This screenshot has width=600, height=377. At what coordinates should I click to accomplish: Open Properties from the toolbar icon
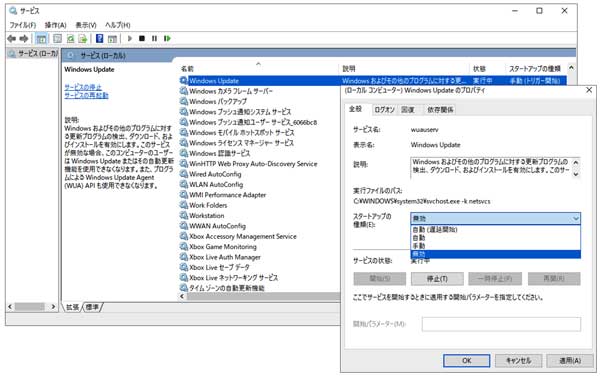[x=57, y=38]
